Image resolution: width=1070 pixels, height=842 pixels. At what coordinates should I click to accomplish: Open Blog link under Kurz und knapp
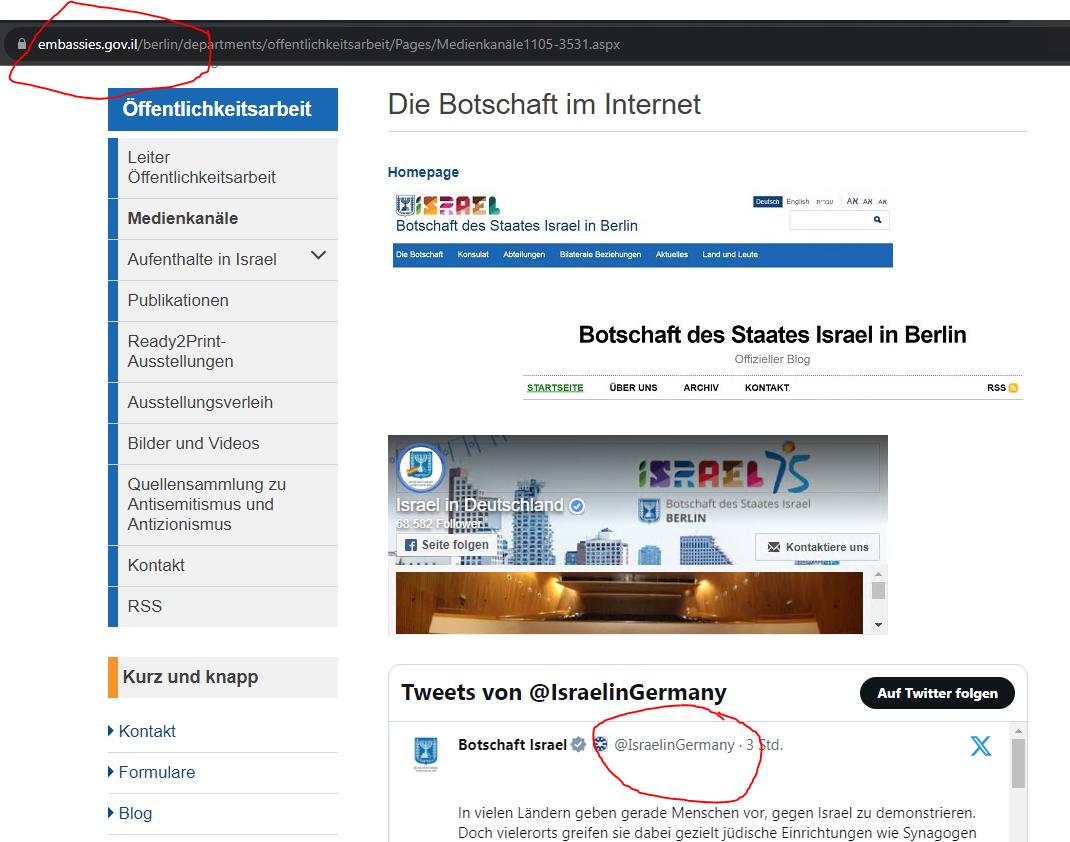tap(135, 813)
